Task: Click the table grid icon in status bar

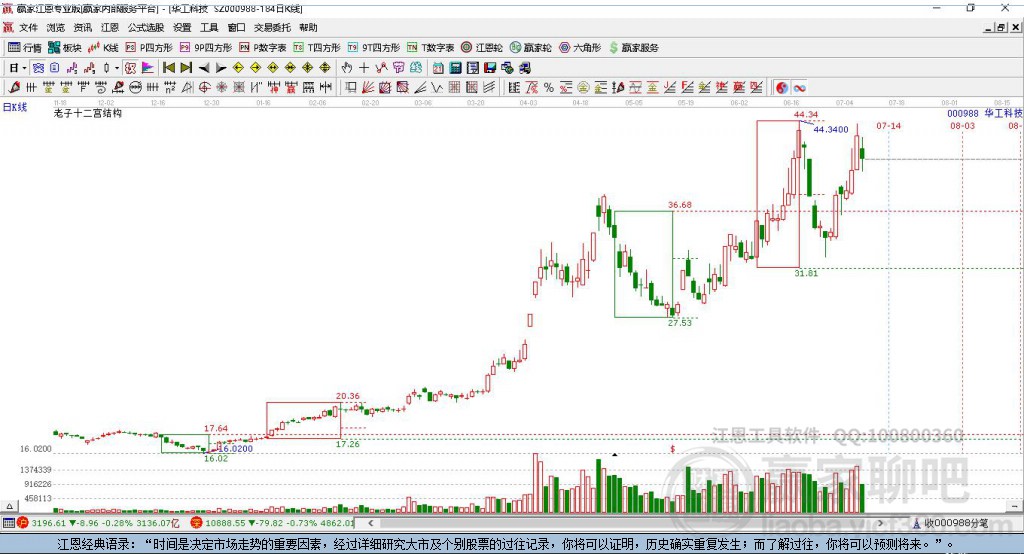Action: pos(8,523)
